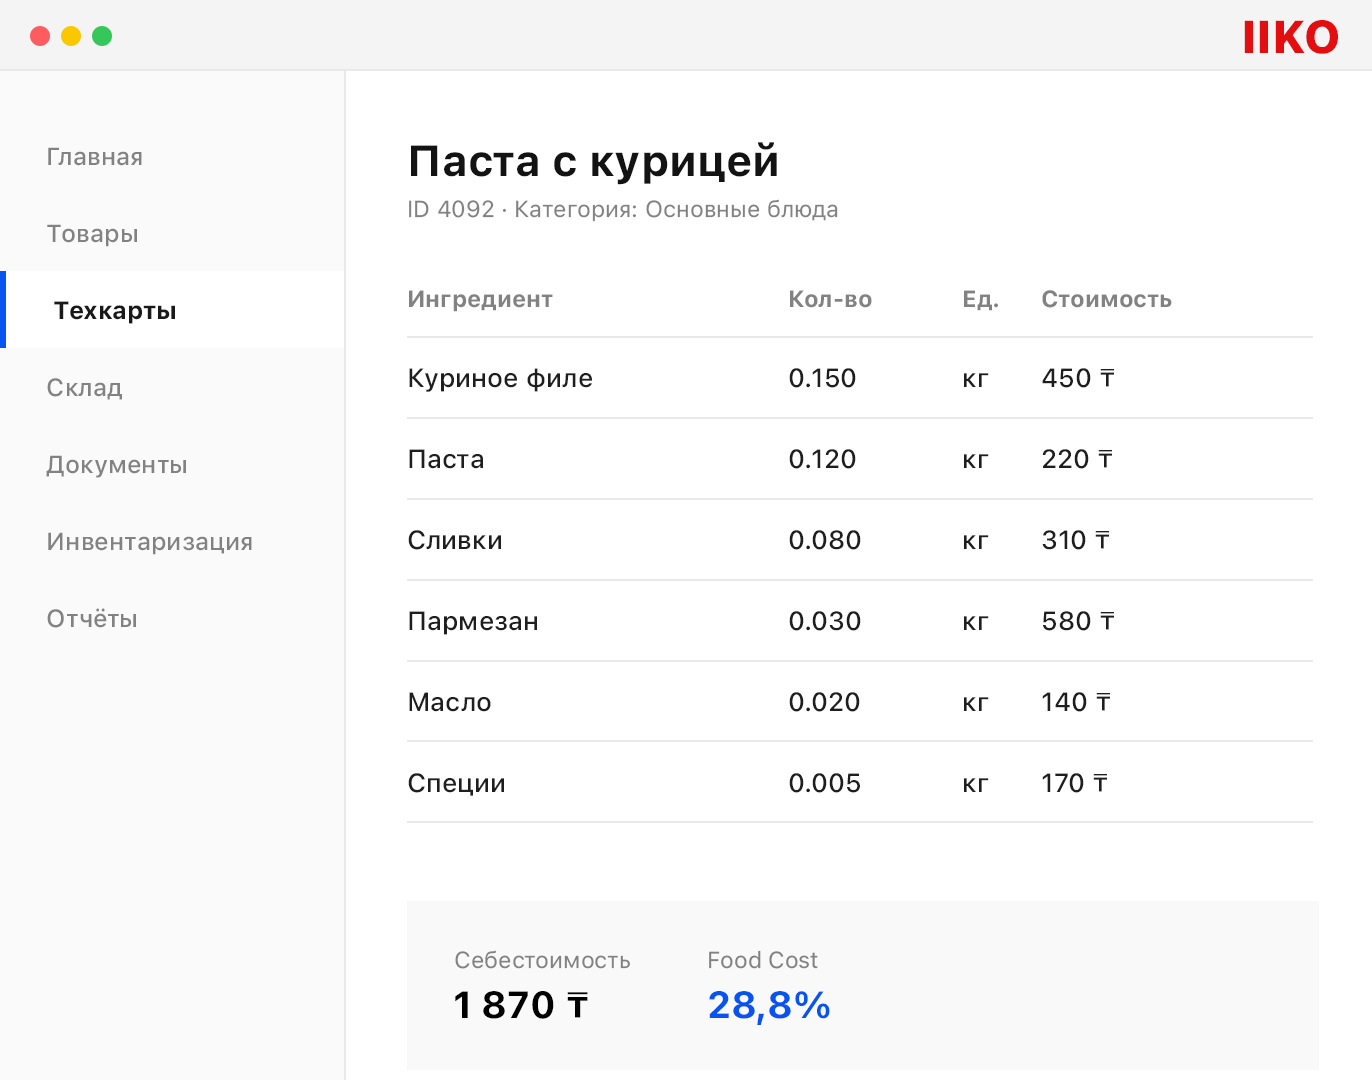Screen dimensions: 1372x1080
Task: Go to Товары in the sidebar
Action: click(x=92, y=234)
